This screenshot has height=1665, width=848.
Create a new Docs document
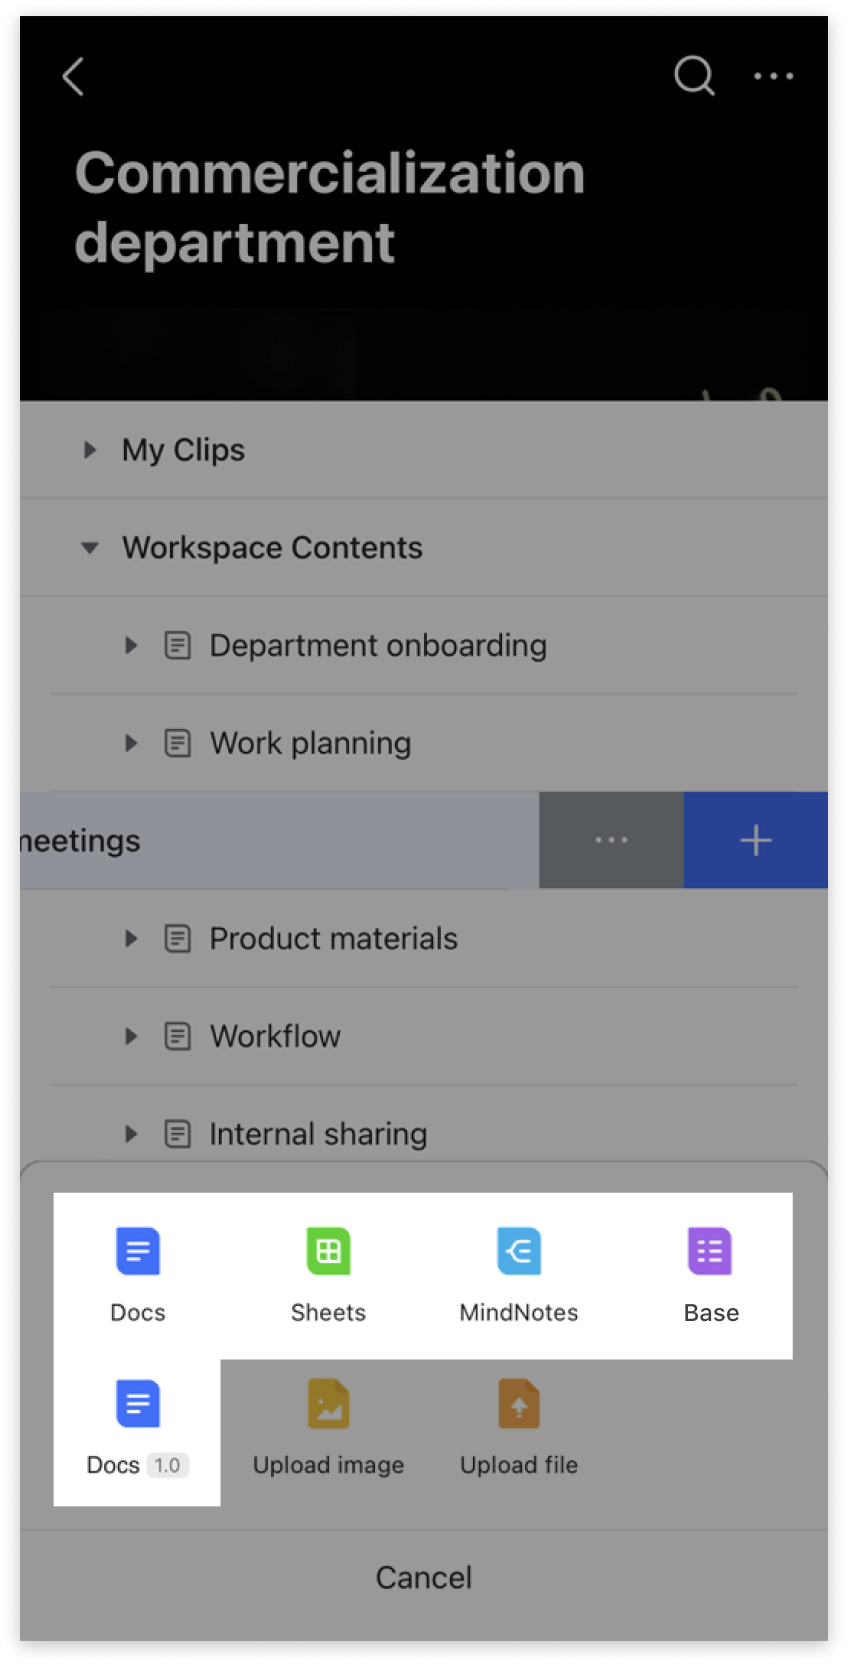pos(138,1272)
